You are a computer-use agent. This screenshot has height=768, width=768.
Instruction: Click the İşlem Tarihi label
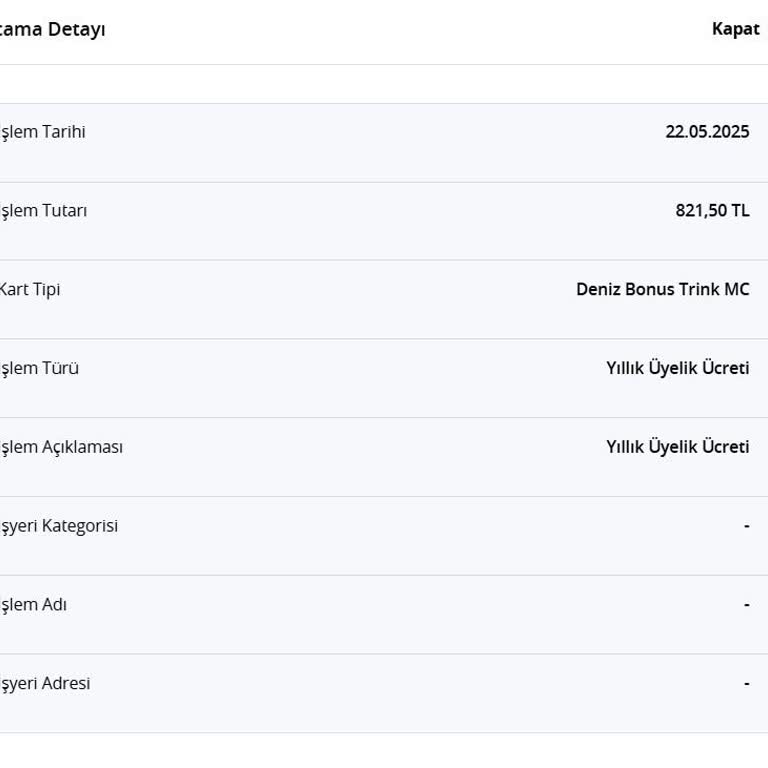42,132
